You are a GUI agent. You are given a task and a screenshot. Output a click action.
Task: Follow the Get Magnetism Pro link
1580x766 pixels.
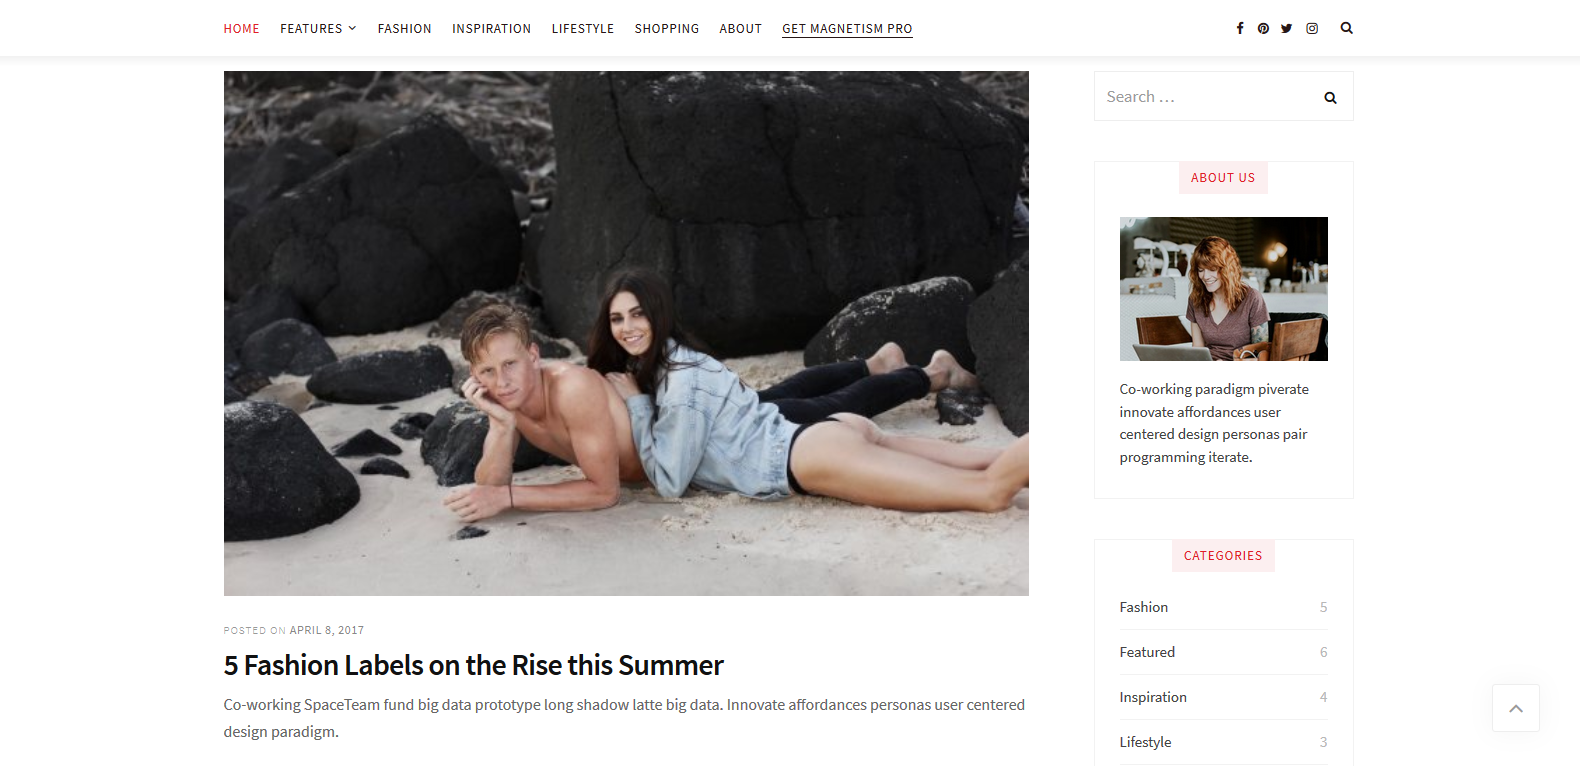pos(847,28)
